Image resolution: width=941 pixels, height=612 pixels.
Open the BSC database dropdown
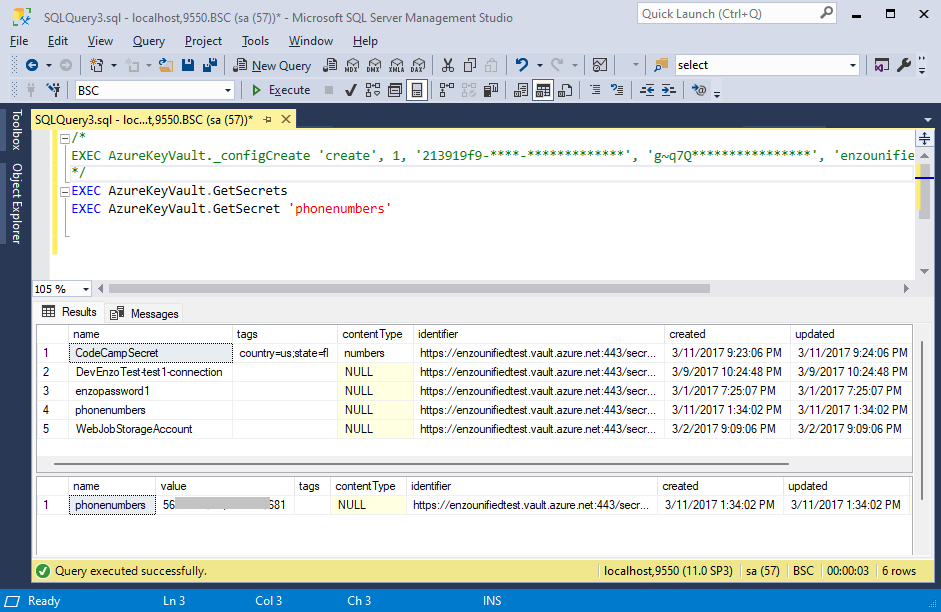(x=227, y=91)
